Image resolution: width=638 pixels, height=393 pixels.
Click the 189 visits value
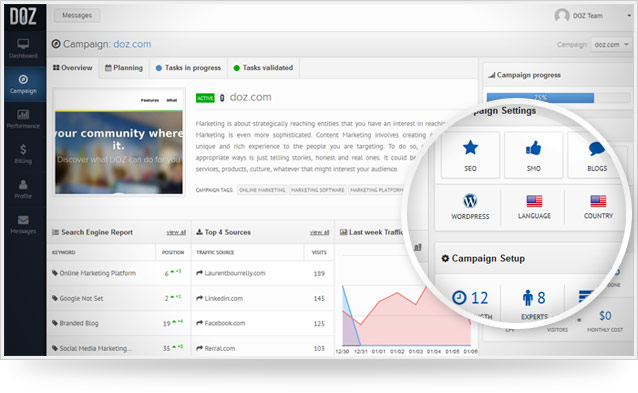click(319, 273)
